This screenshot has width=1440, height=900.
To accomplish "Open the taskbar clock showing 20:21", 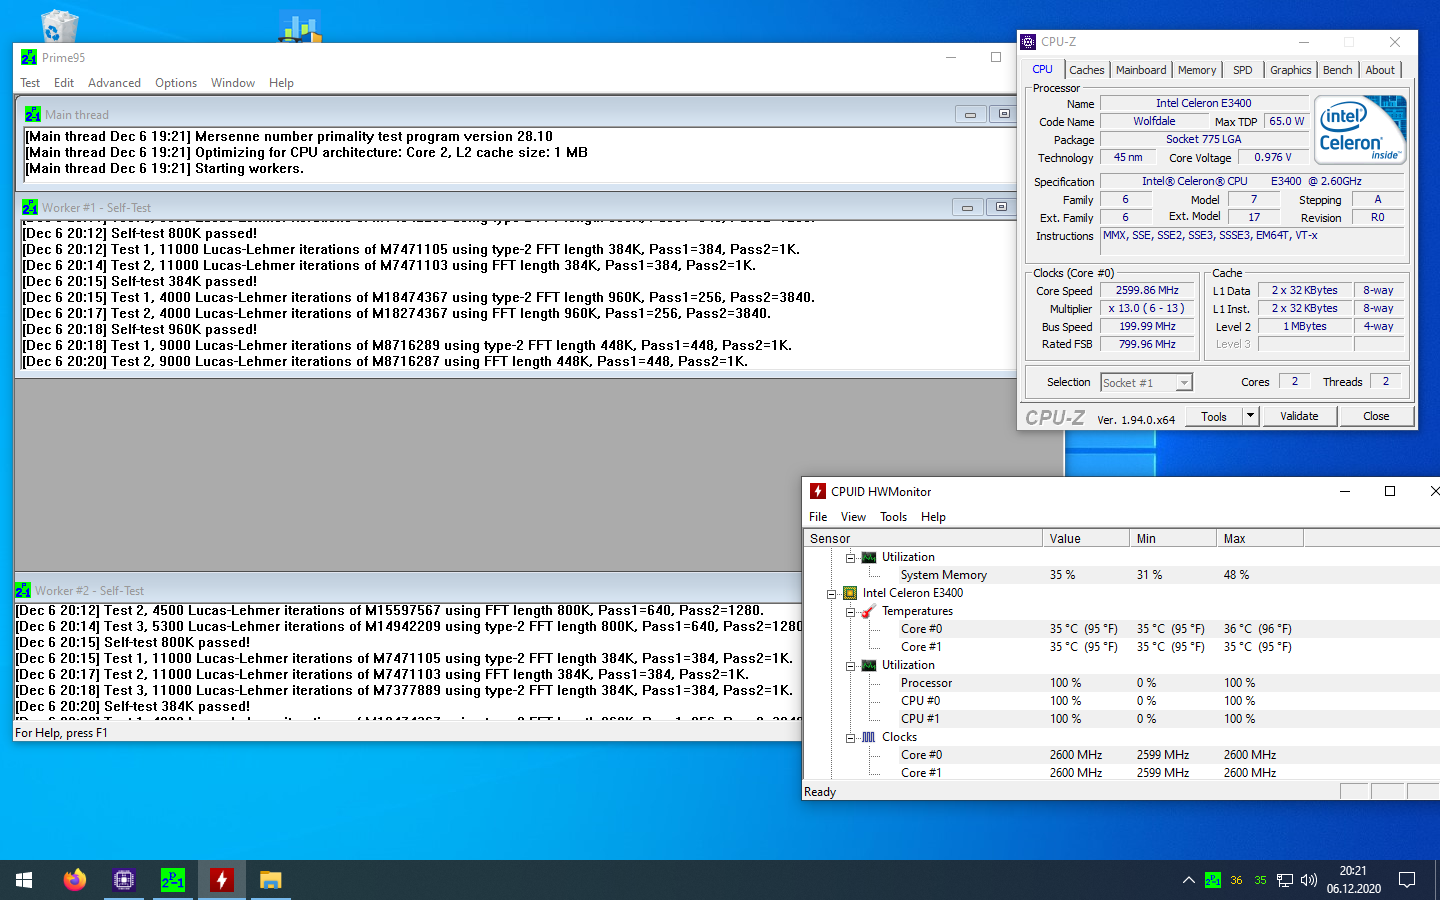I will pos(1353,880).
